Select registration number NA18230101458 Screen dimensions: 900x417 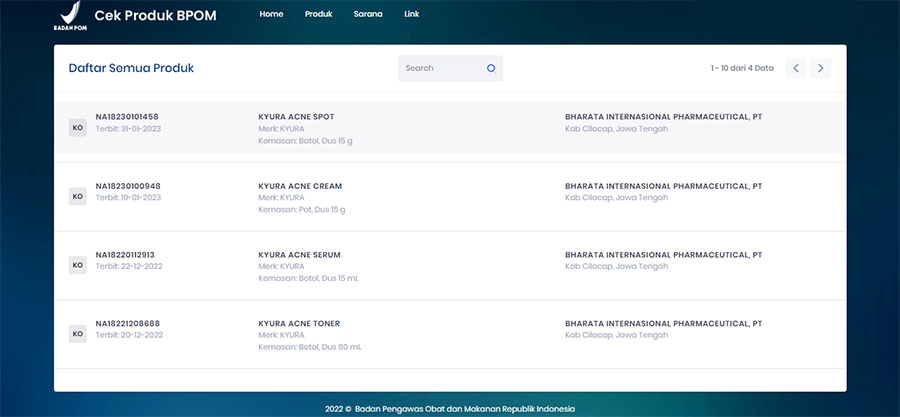127,117
